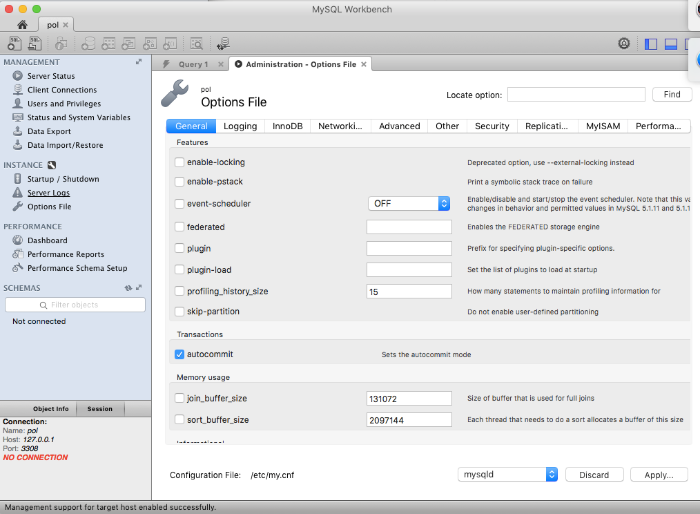The image size is (700, 514).
Task: Uncheck the autocommit checkbox
Action: pyautogui.click(x=179, y=354)
